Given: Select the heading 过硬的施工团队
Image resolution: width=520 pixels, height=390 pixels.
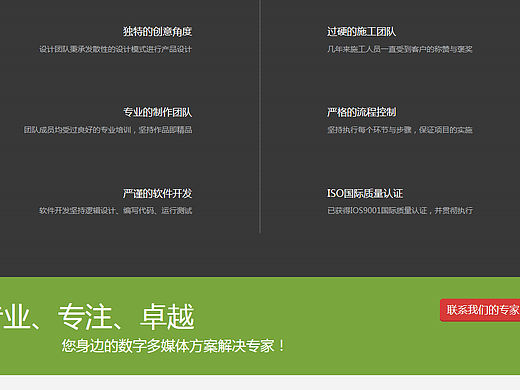Looking at the screenshot, I should 362,32.
